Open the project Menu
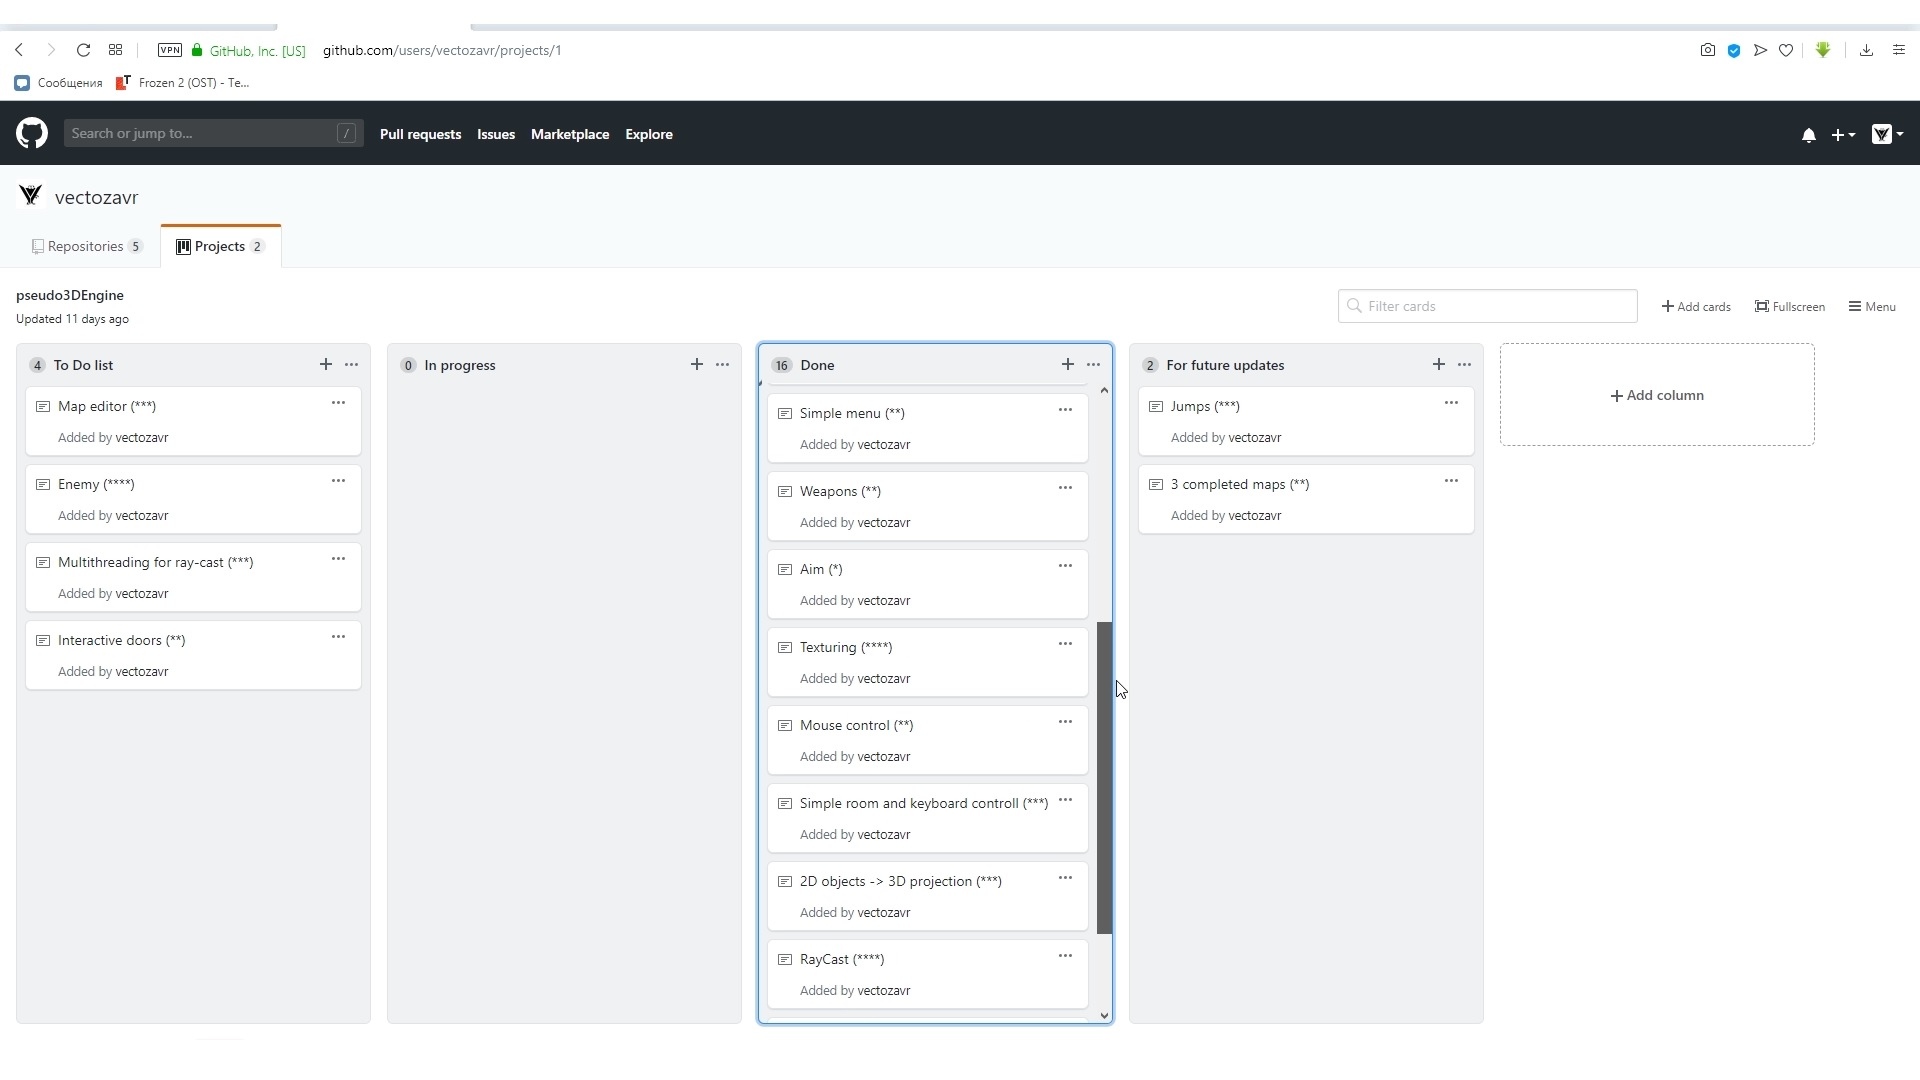The width and height of the screenshot is (1920, 1080). point(1872,307)
